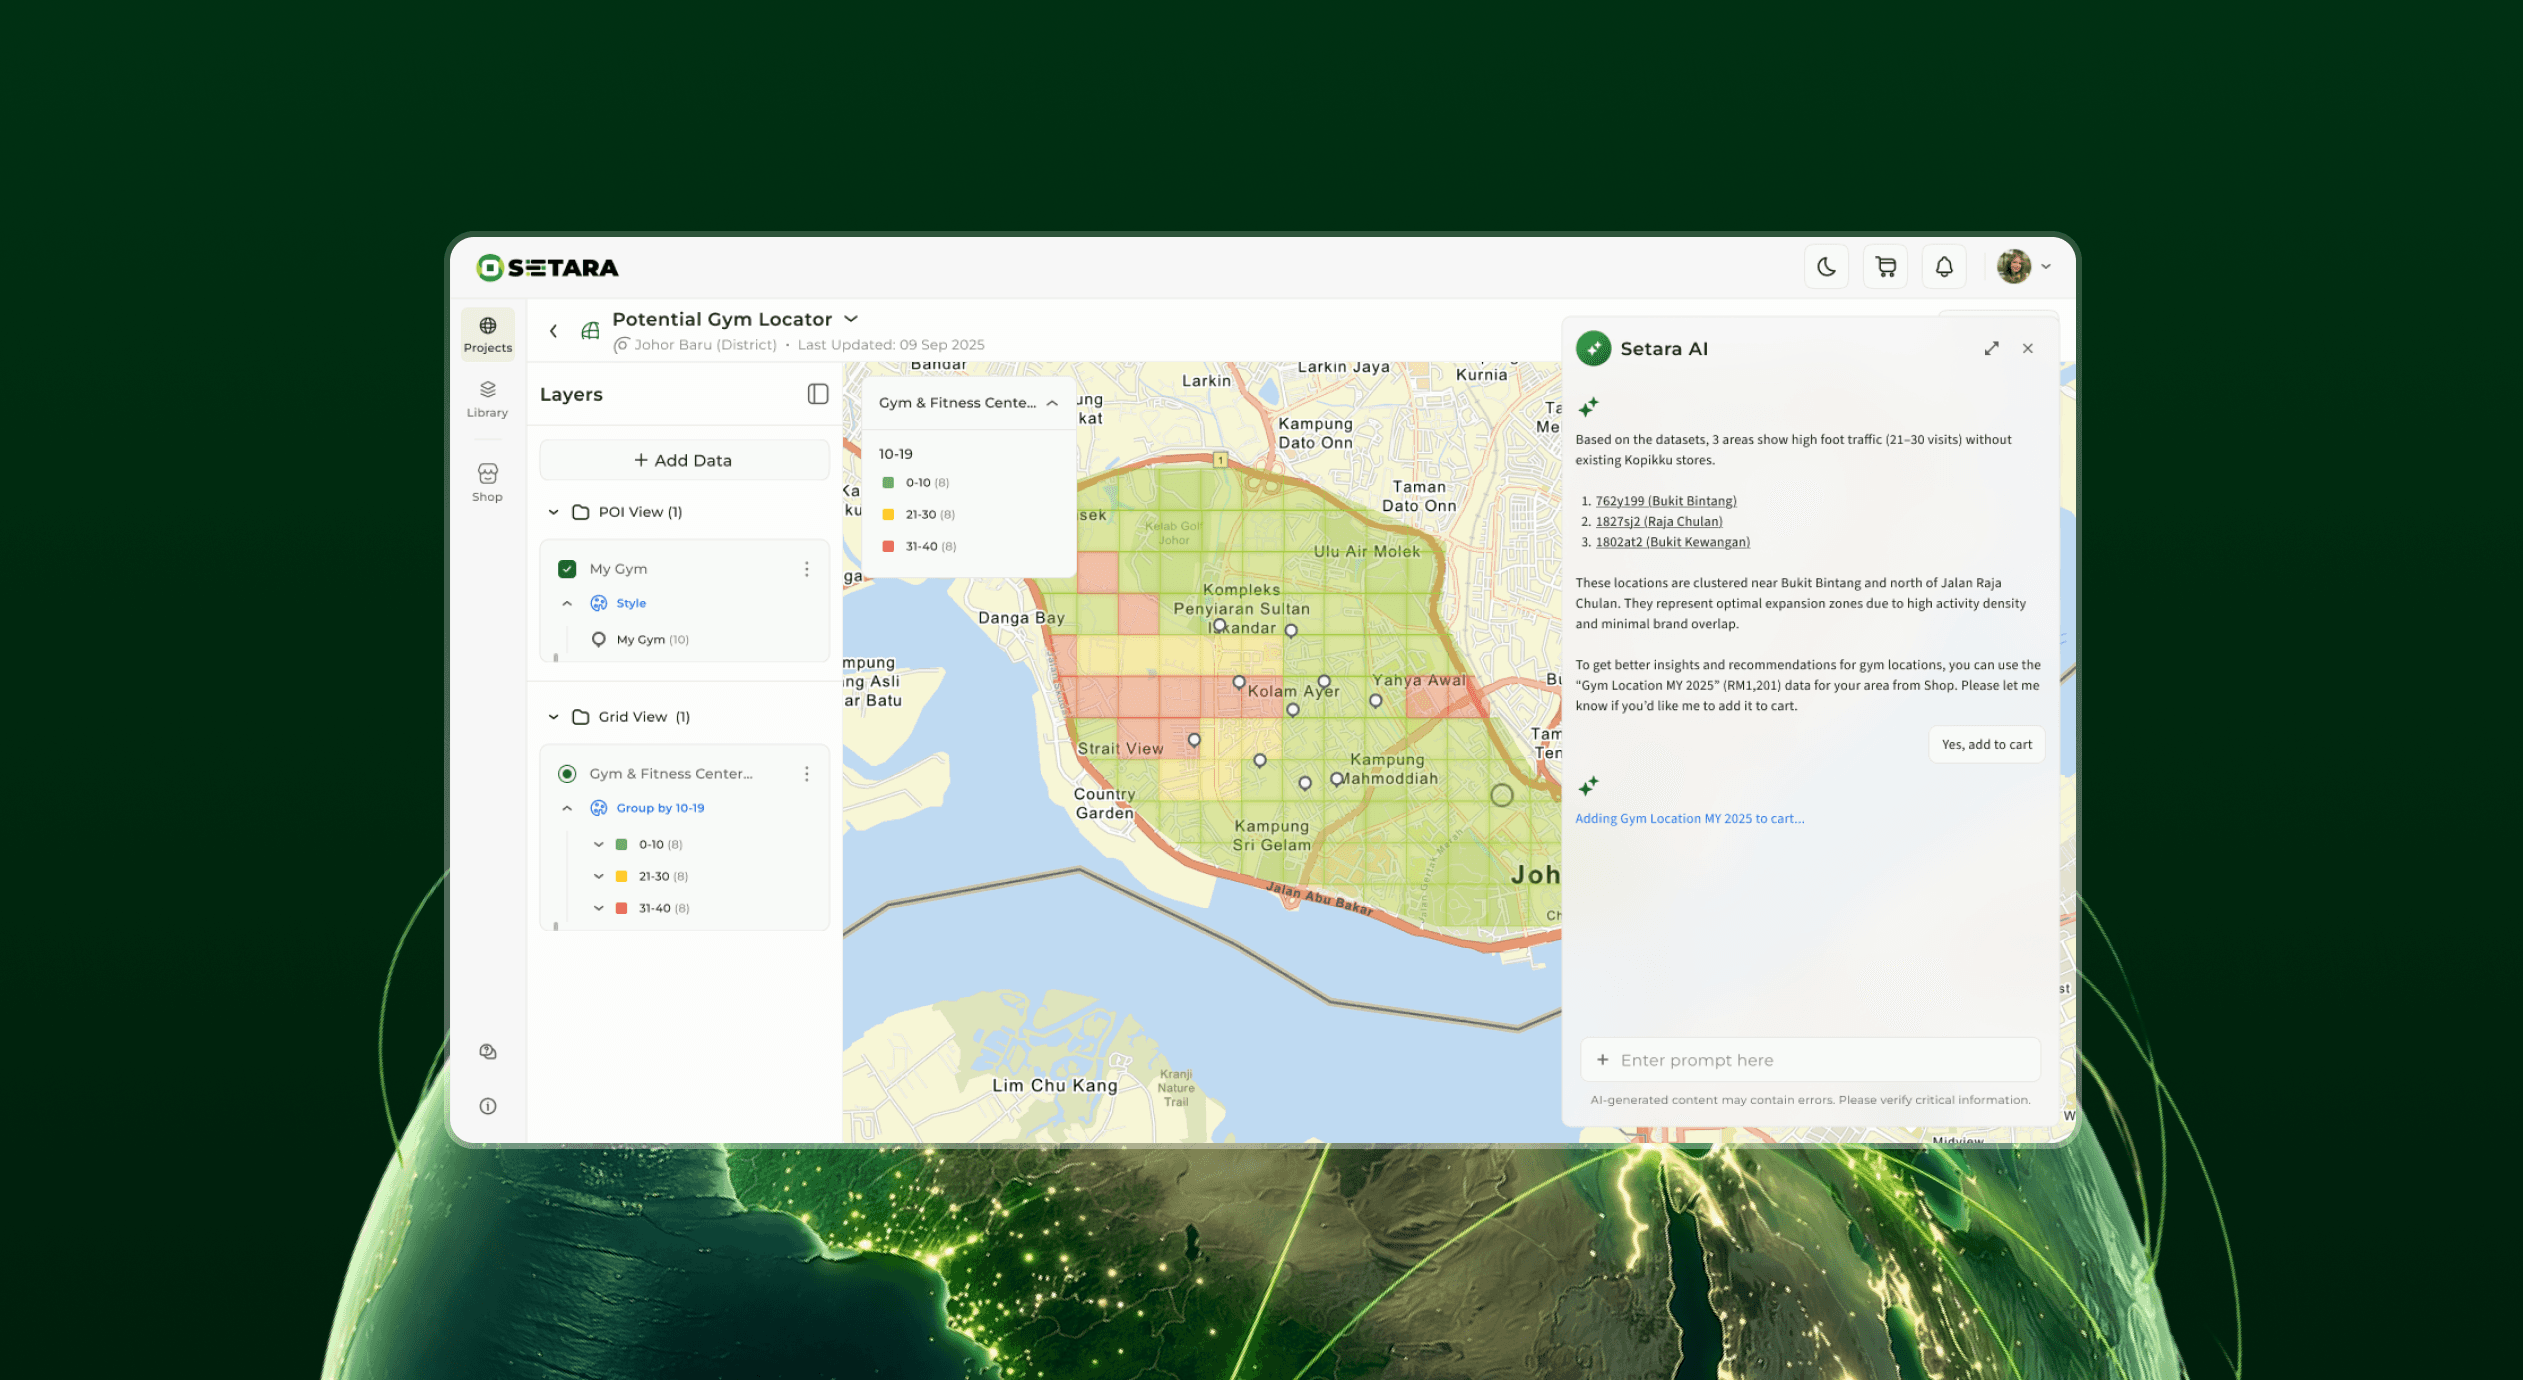Expand the 31-40 group in Layers
2523x1380 pixels.
pos(598,908)
